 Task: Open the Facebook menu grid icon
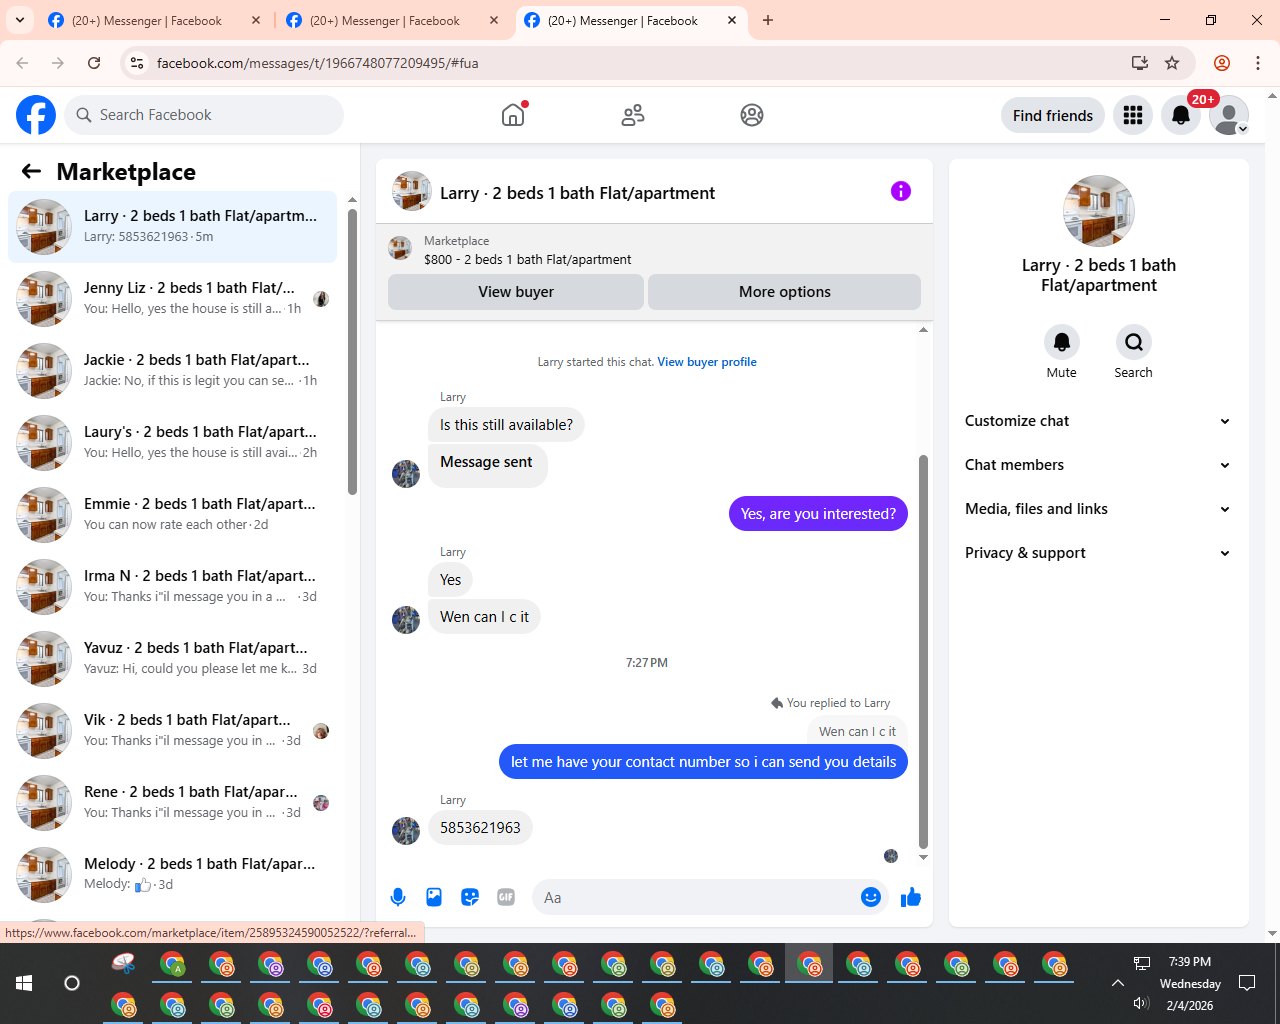pos(1133,115)
